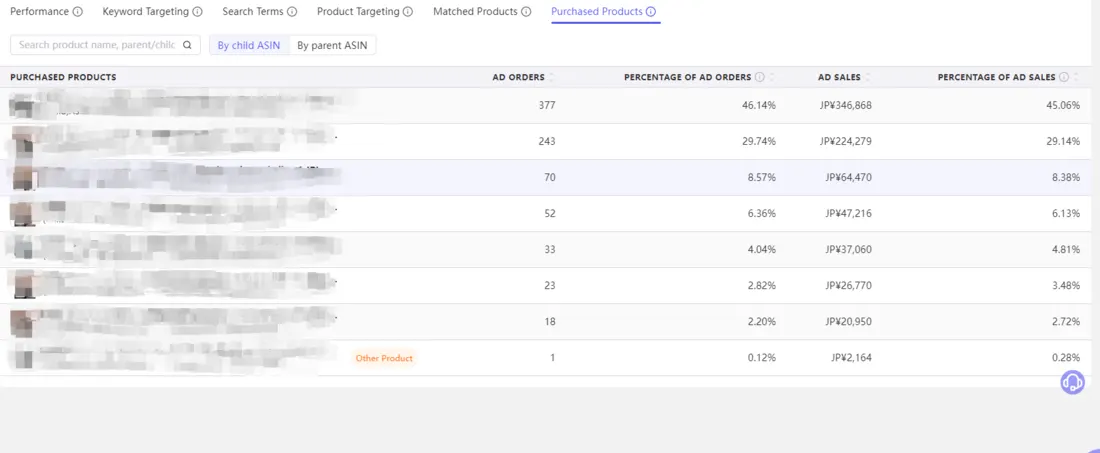
Task: Open the support headset chat icon
Action: pos(1072,382)
